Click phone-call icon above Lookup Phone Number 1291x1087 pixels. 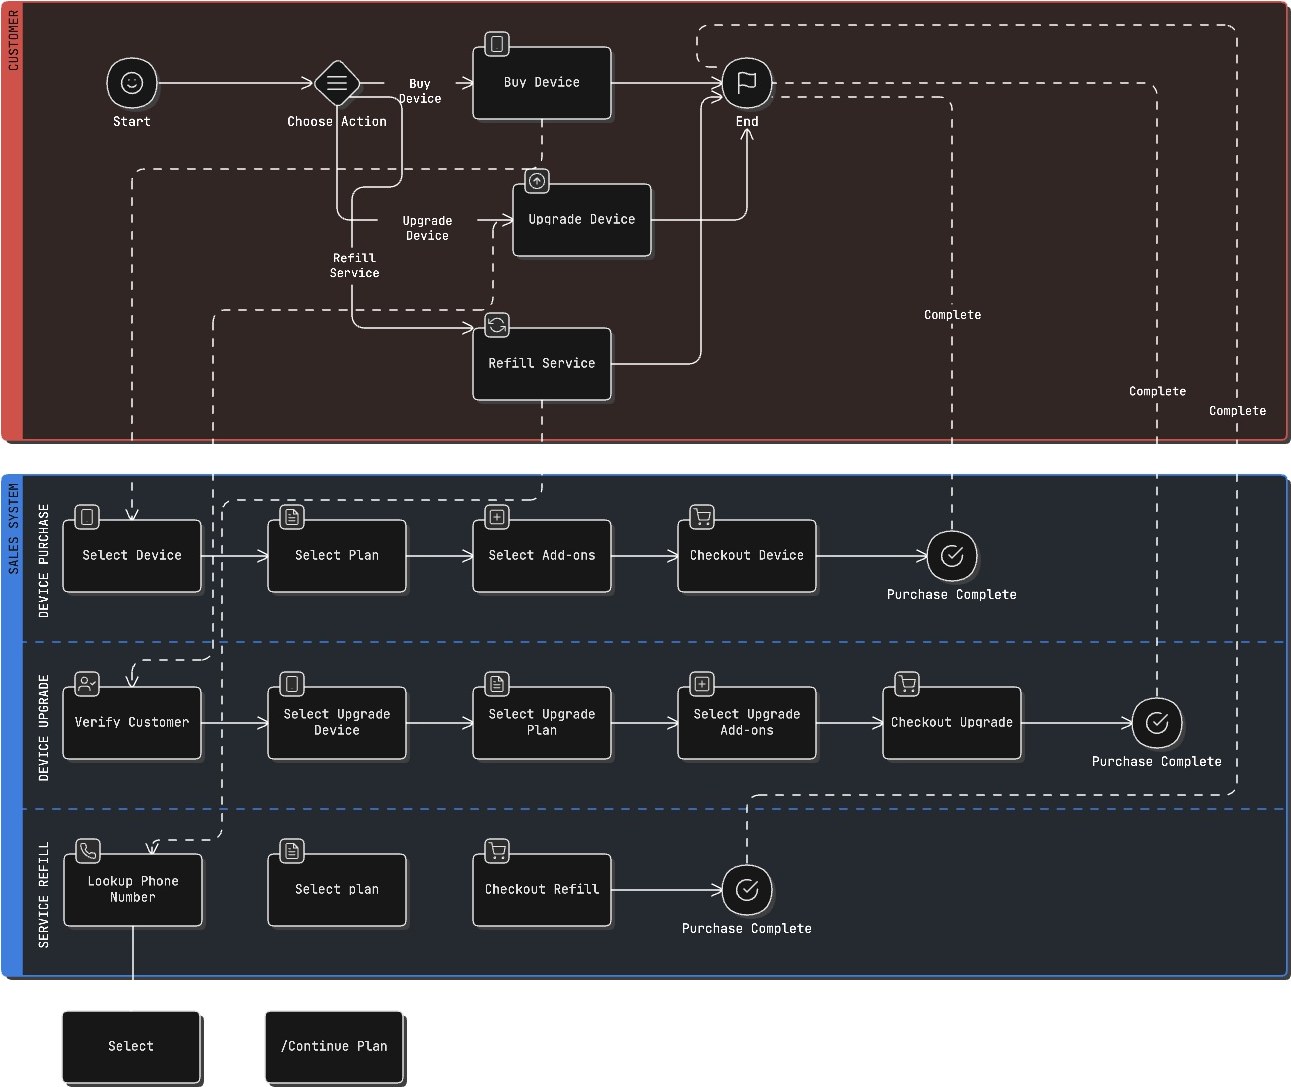pos(87,851)
